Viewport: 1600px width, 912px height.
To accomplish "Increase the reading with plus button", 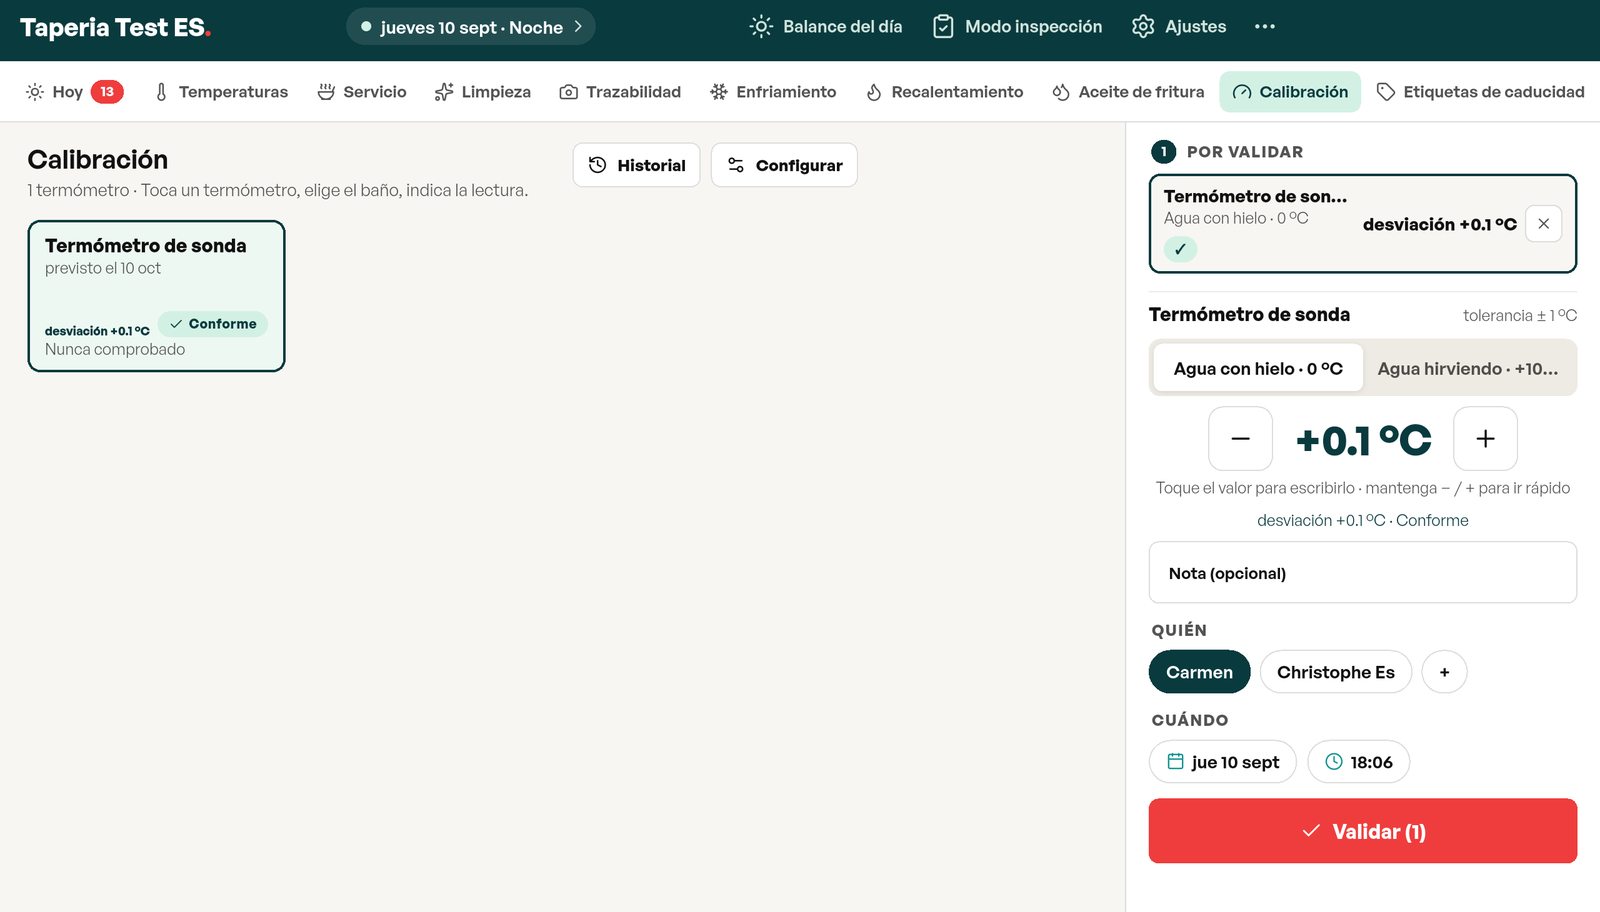I will [1486, 439].
